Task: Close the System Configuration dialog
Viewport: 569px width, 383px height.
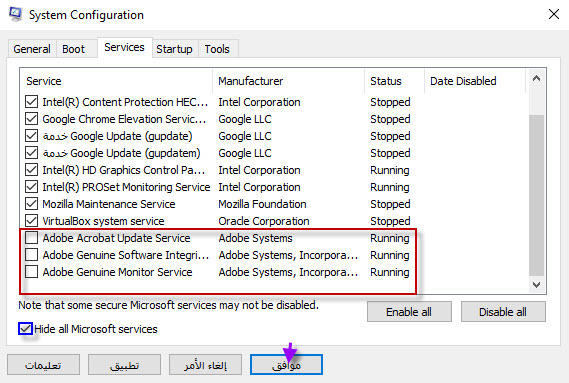Action: click(554, 15)
